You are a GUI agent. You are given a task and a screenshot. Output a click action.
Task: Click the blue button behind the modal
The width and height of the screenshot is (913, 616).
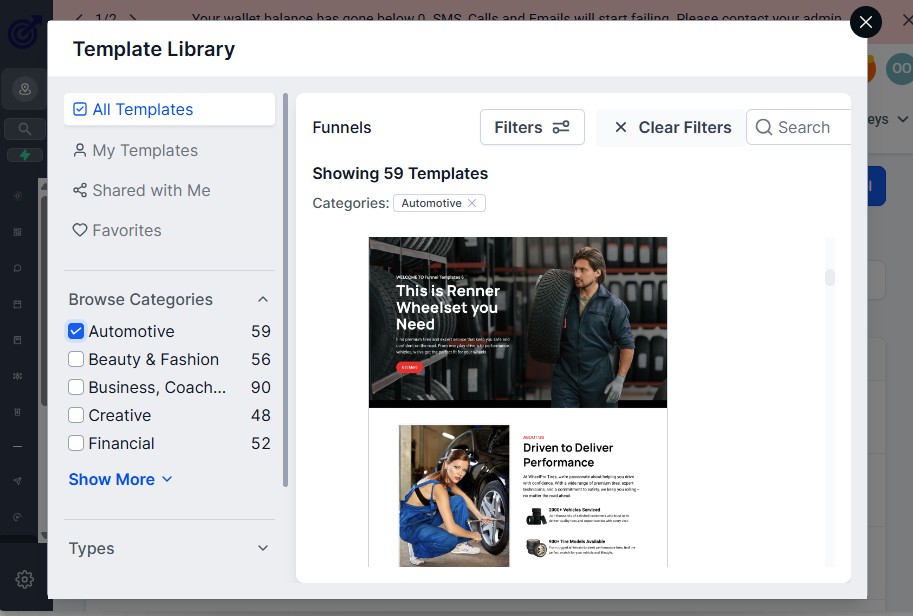[x=876, y=186]
